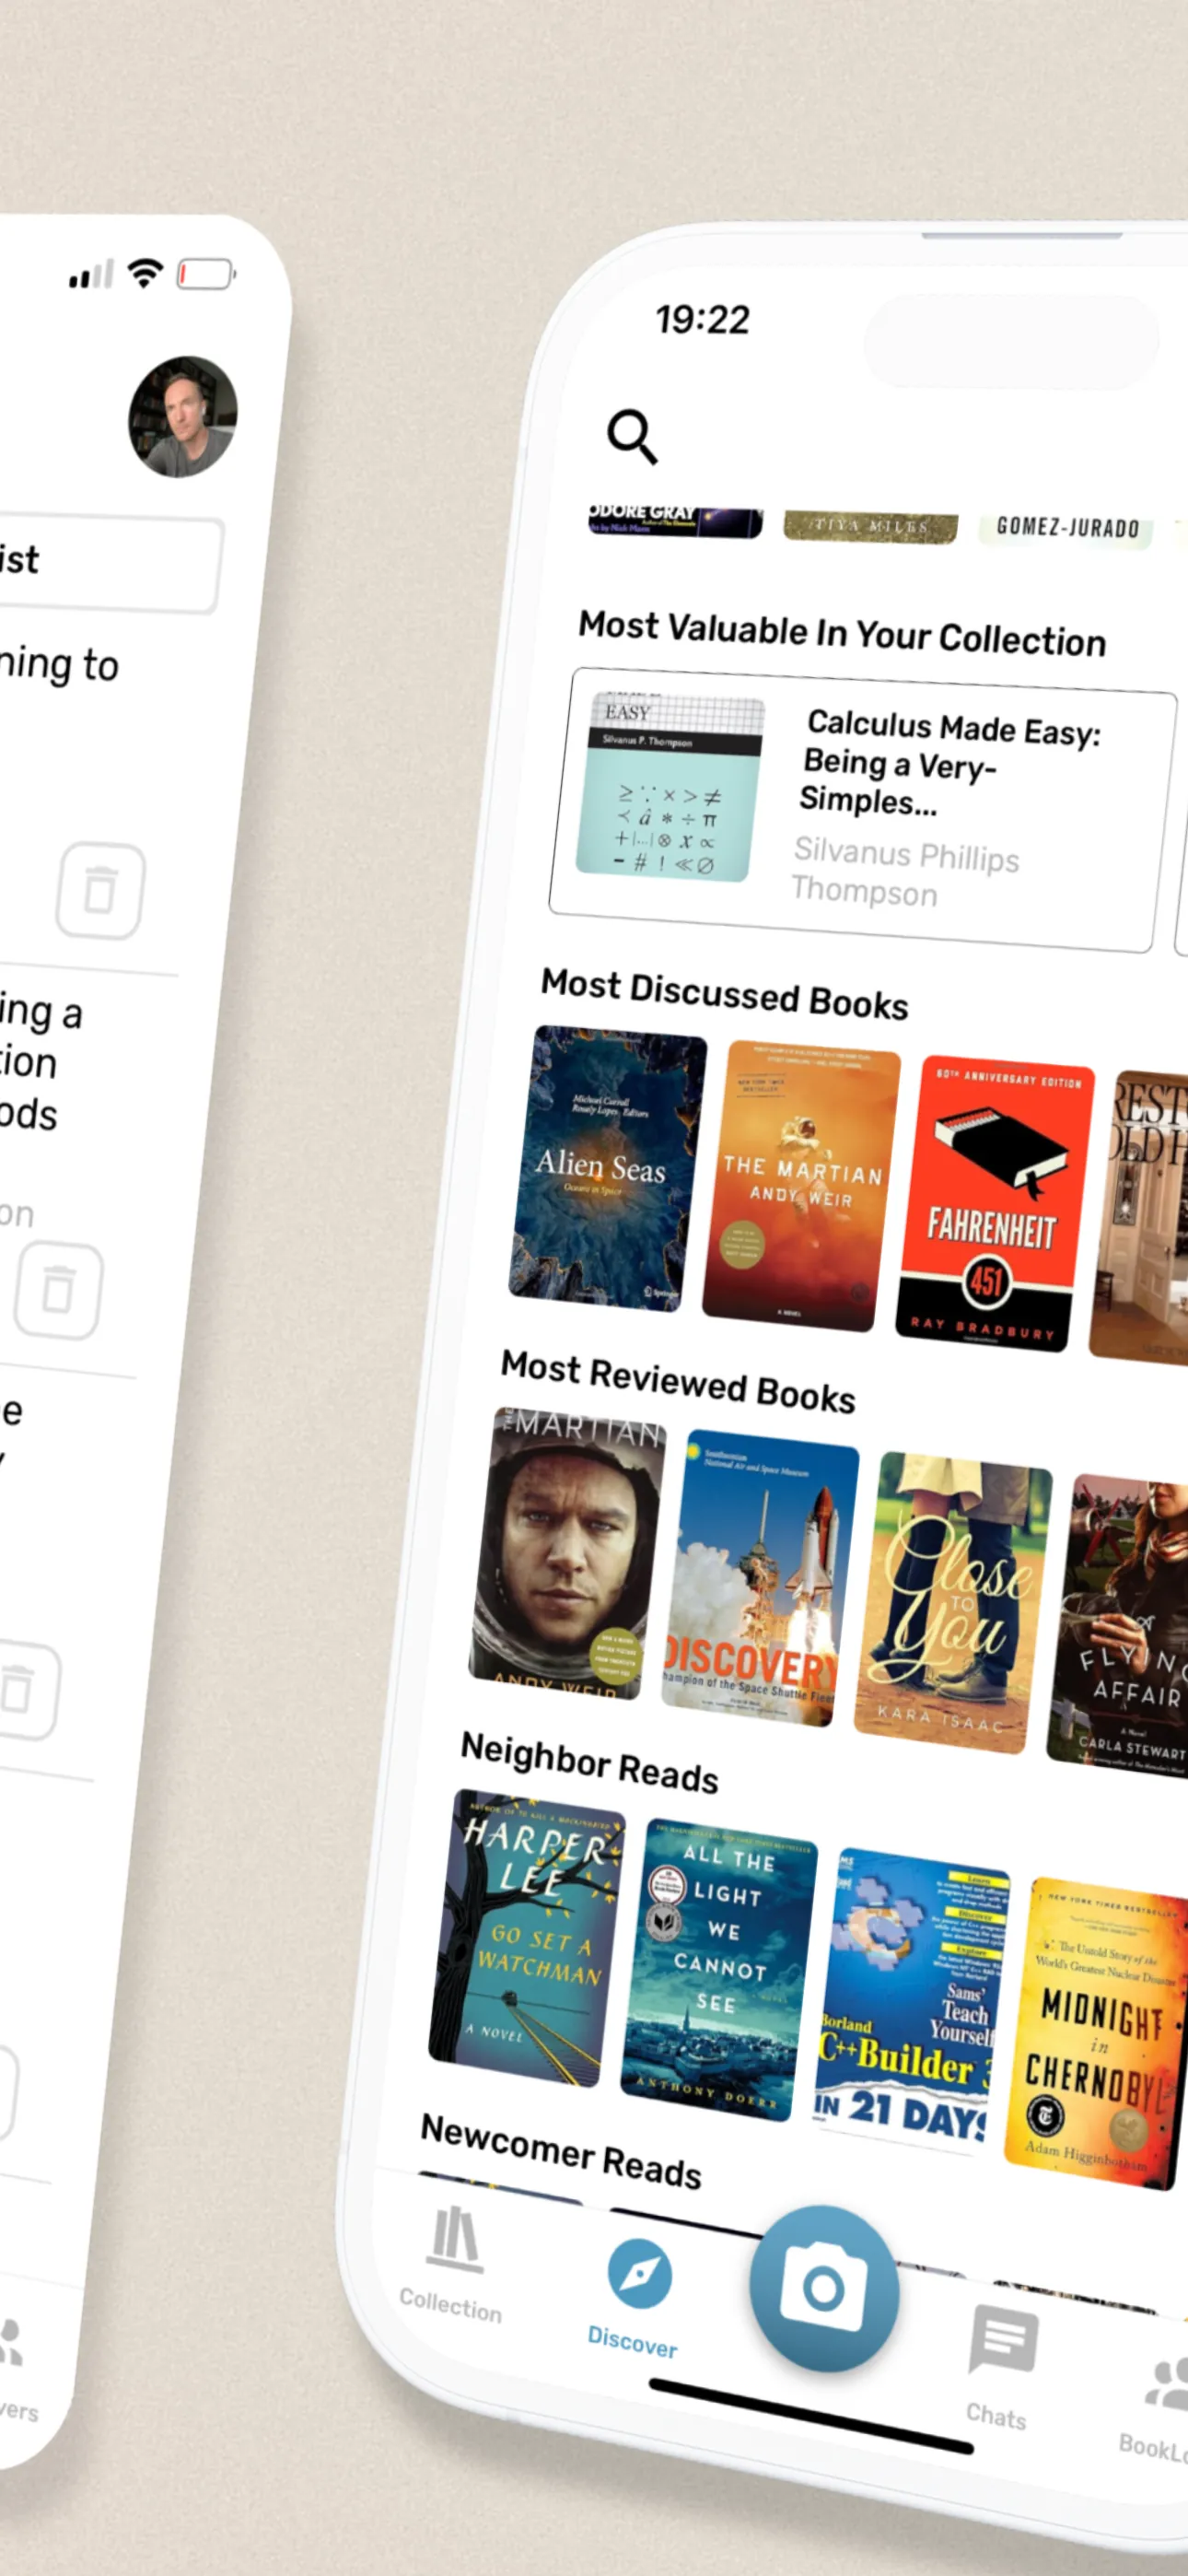
Task: Click the second trash icon on left phone
Action: [58, 1290]
